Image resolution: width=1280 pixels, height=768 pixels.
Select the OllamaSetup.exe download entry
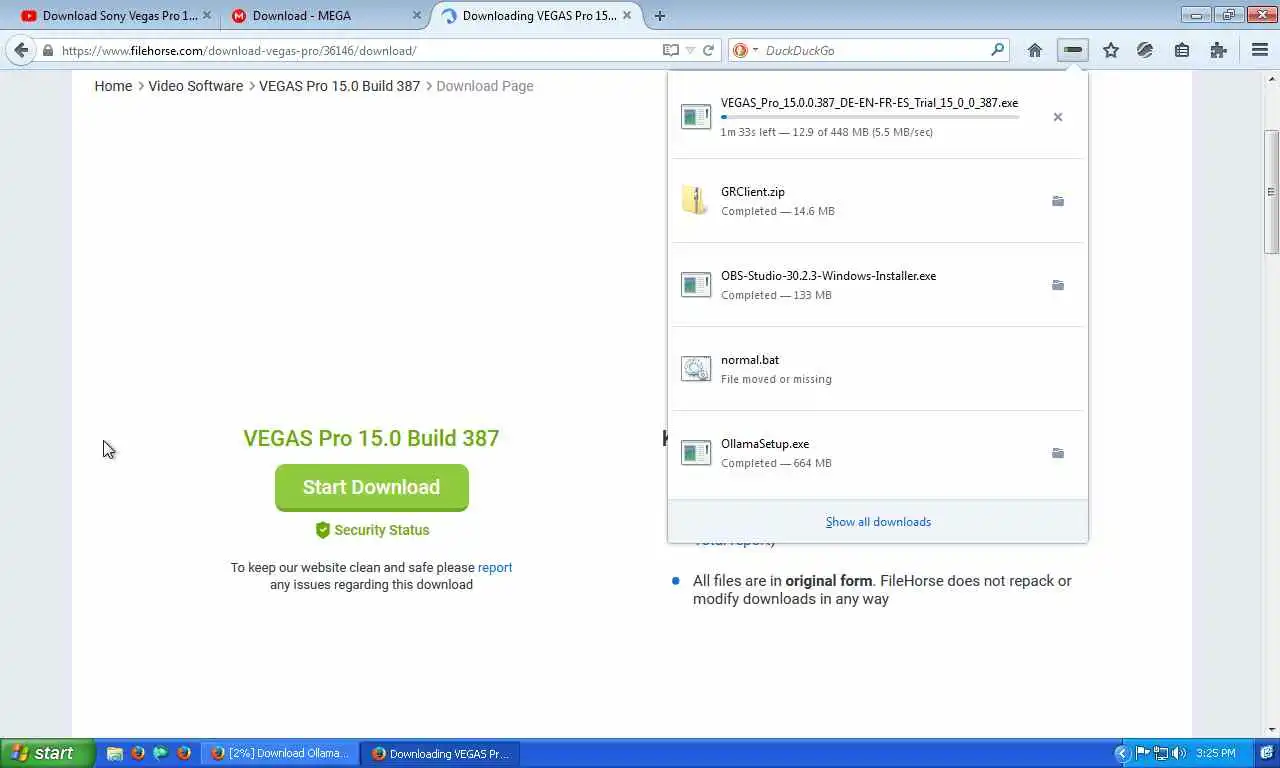tap(878, 453)
